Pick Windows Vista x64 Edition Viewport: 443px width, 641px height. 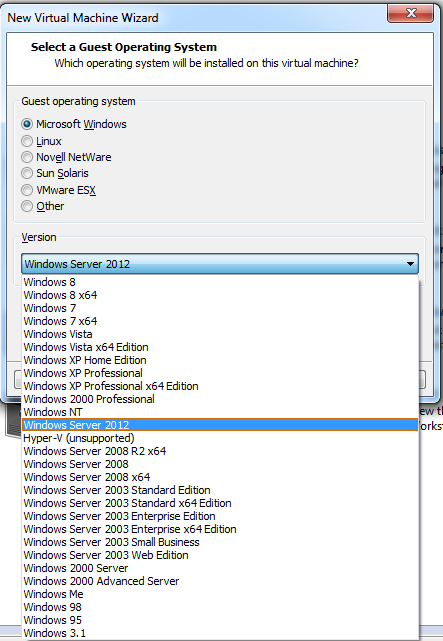coord(220,347)
